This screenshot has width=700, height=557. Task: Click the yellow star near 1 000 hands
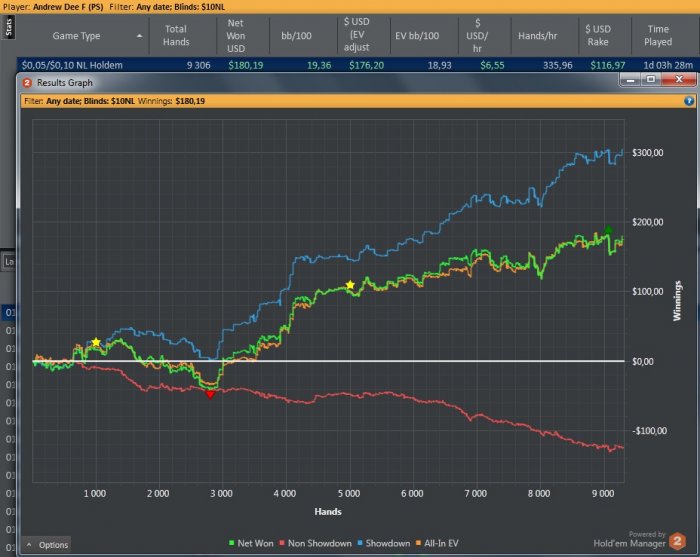[96, 342]
